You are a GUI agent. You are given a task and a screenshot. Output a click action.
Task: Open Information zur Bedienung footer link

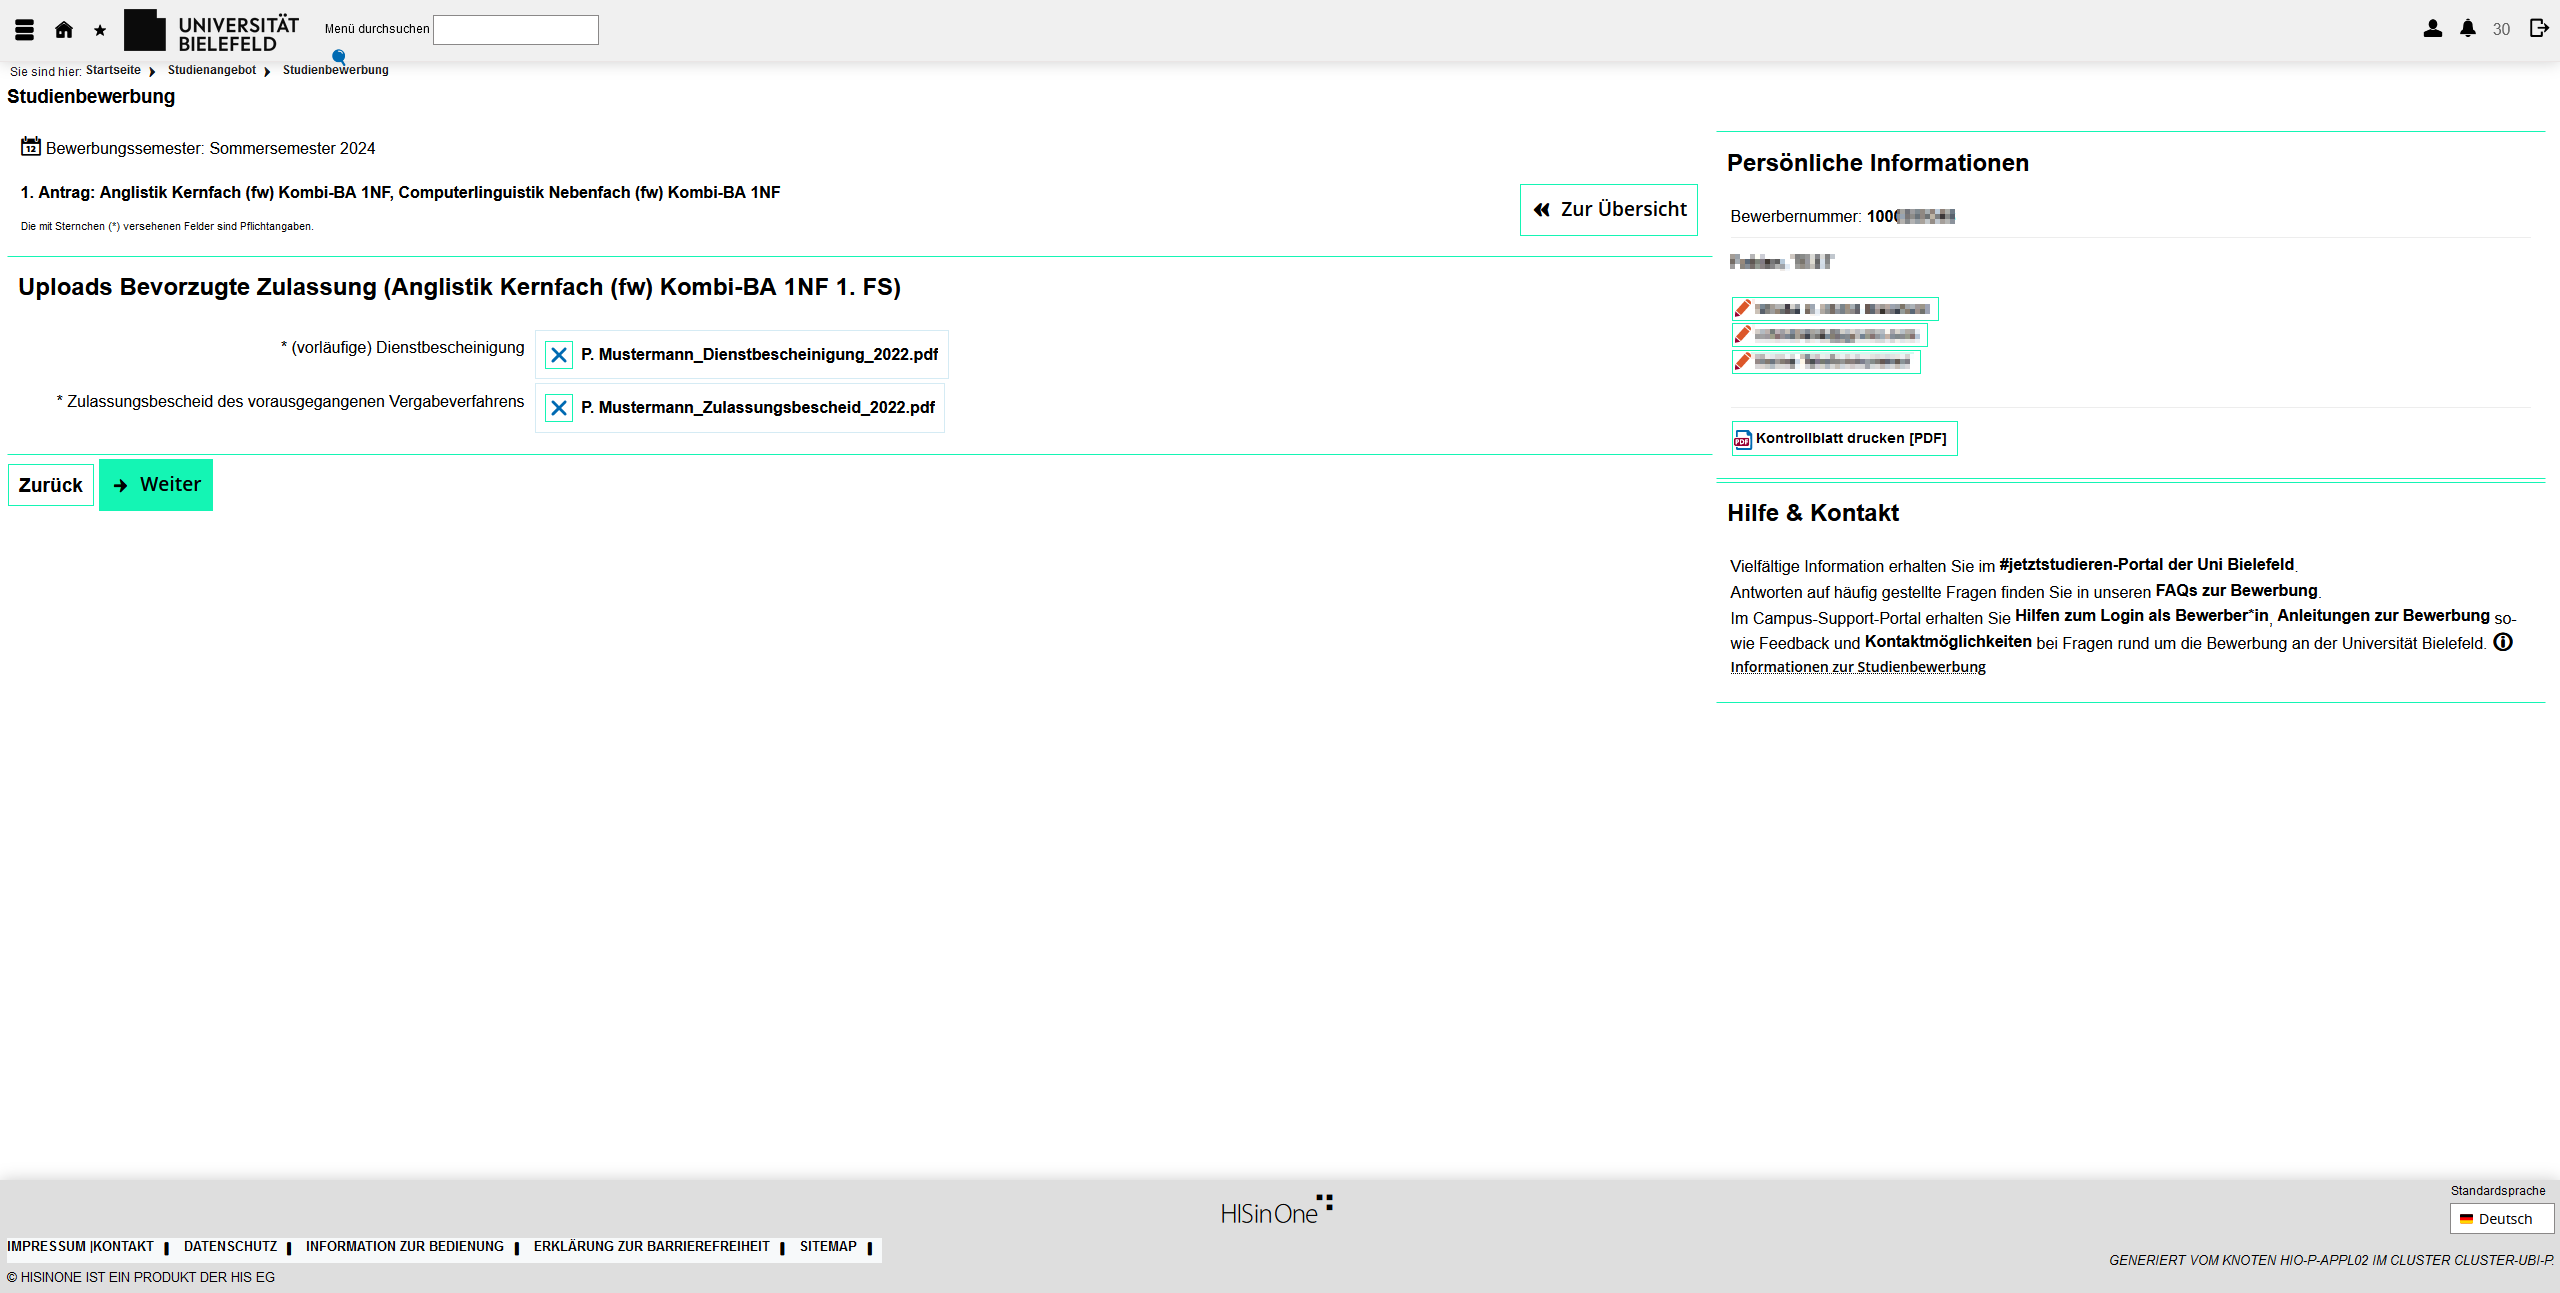[405, 1247]
